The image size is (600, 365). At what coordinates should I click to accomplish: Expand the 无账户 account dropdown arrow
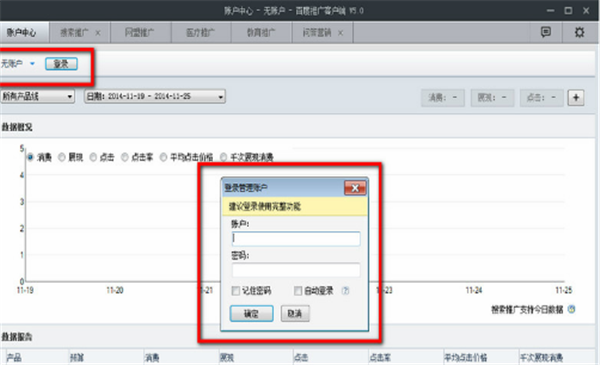click(33, 64)
